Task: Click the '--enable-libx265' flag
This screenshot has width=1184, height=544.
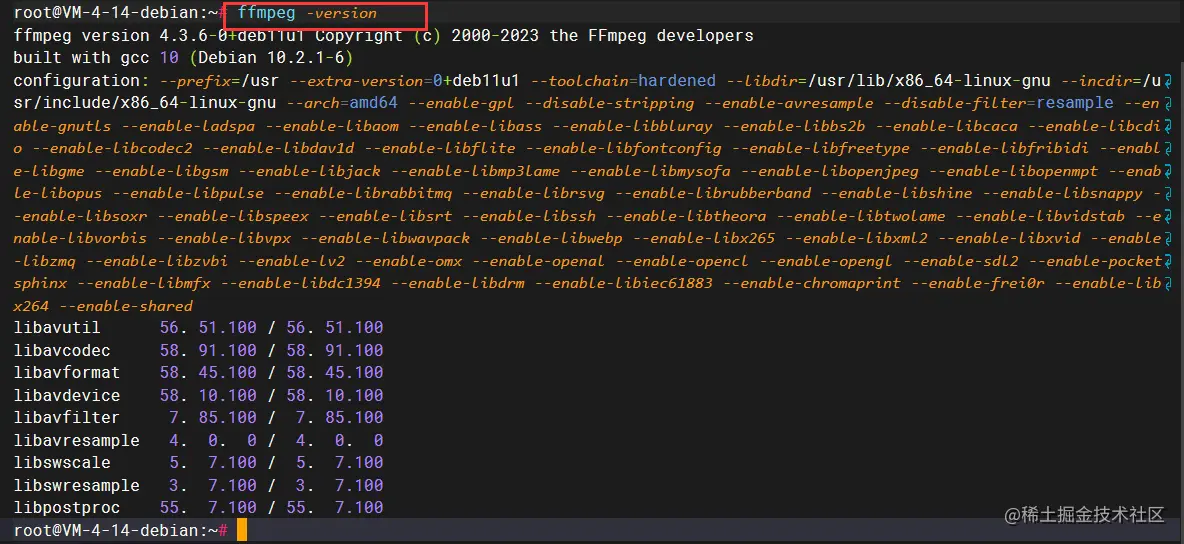Action: (705, 239)
